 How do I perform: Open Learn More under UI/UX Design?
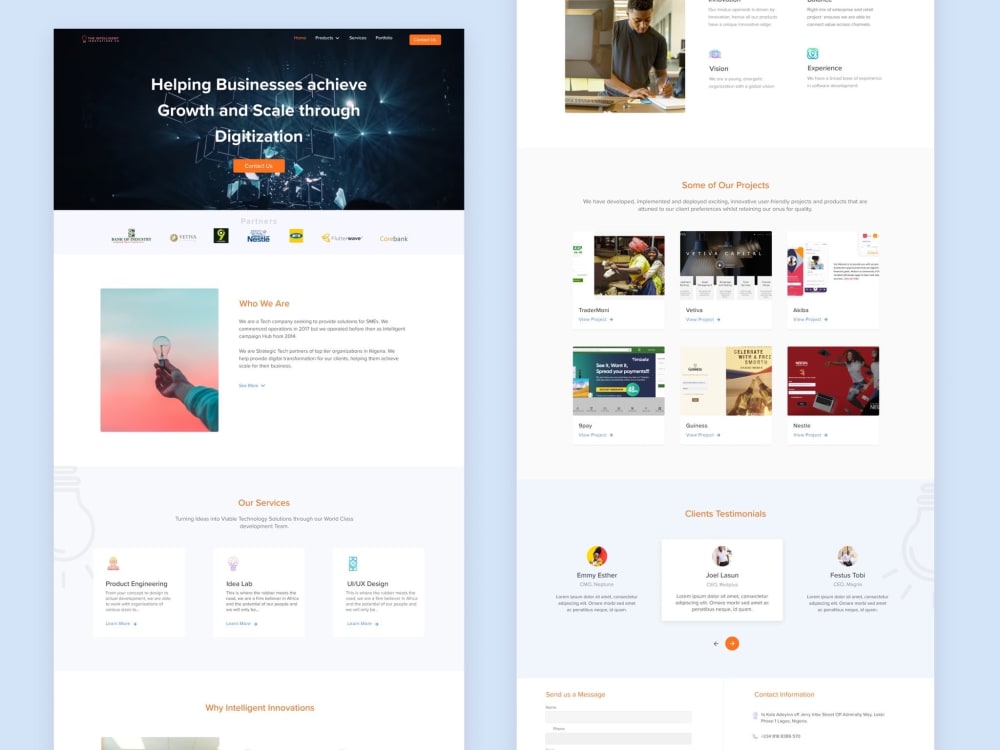(x=362, y=624)
